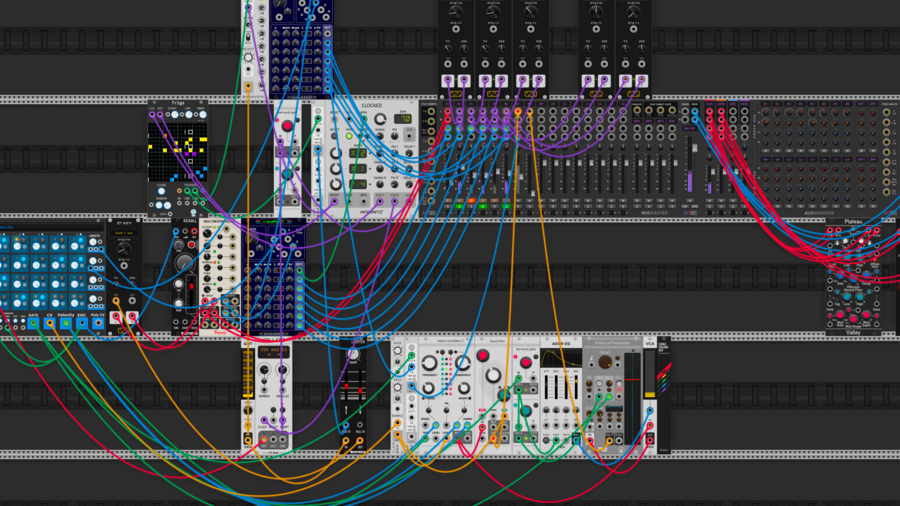Click the CV output jack on blue sequencer

pyautogui.click(x=50, y=324)
